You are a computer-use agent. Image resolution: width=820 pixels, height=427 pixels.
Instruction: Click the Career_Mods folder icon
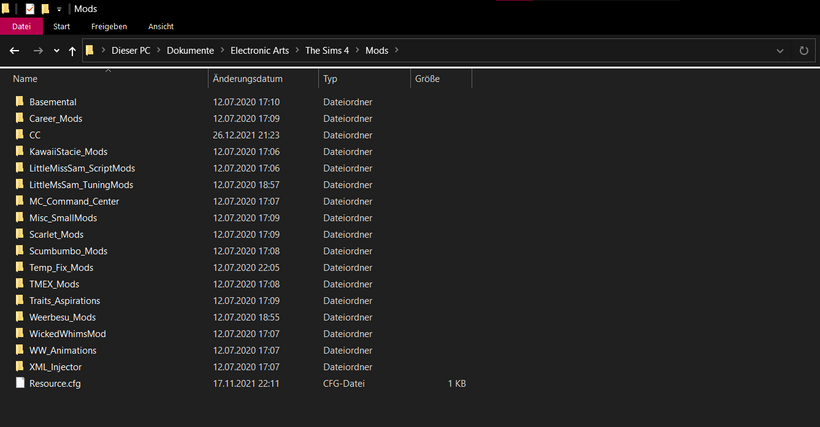point(20,118)
